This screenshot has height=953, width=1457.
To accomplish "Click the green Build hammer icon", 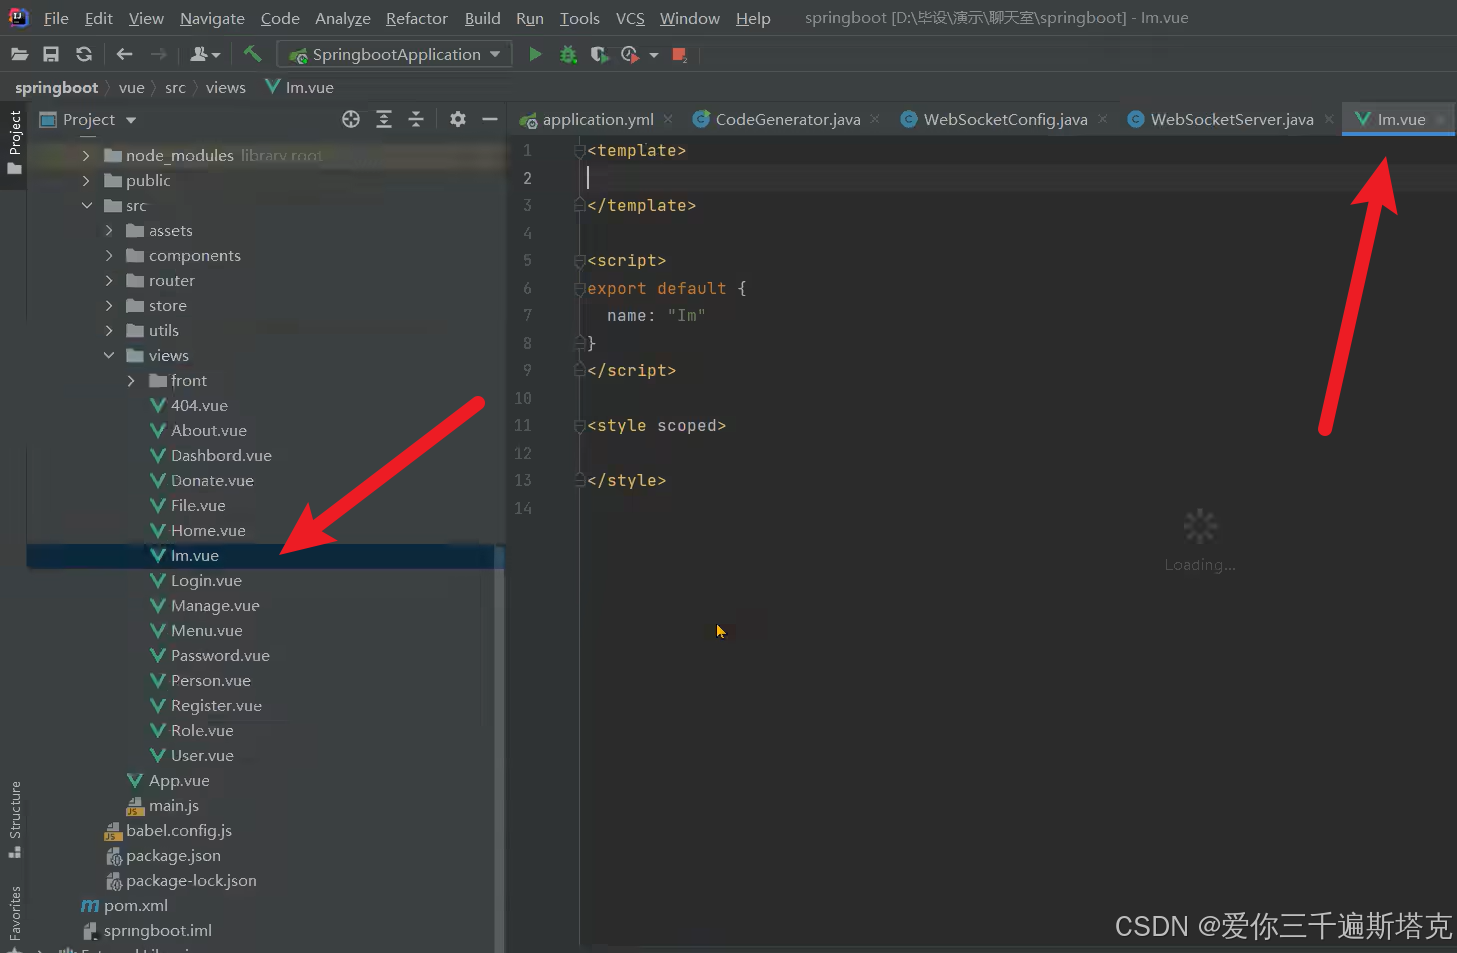I will (x=252, y=54).
